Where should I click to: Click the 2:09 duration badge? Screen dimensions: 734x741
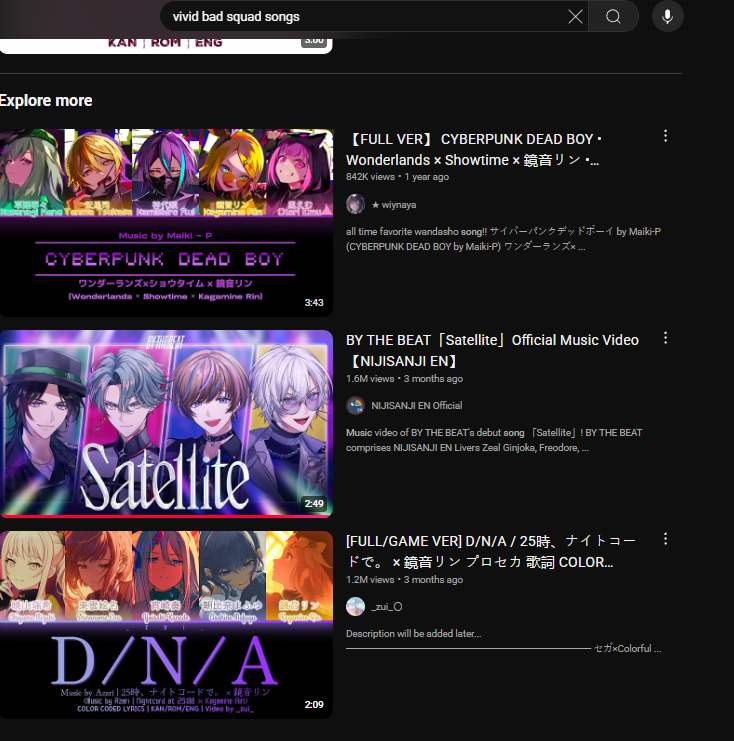pyautogui.click(x=314, y=705)
